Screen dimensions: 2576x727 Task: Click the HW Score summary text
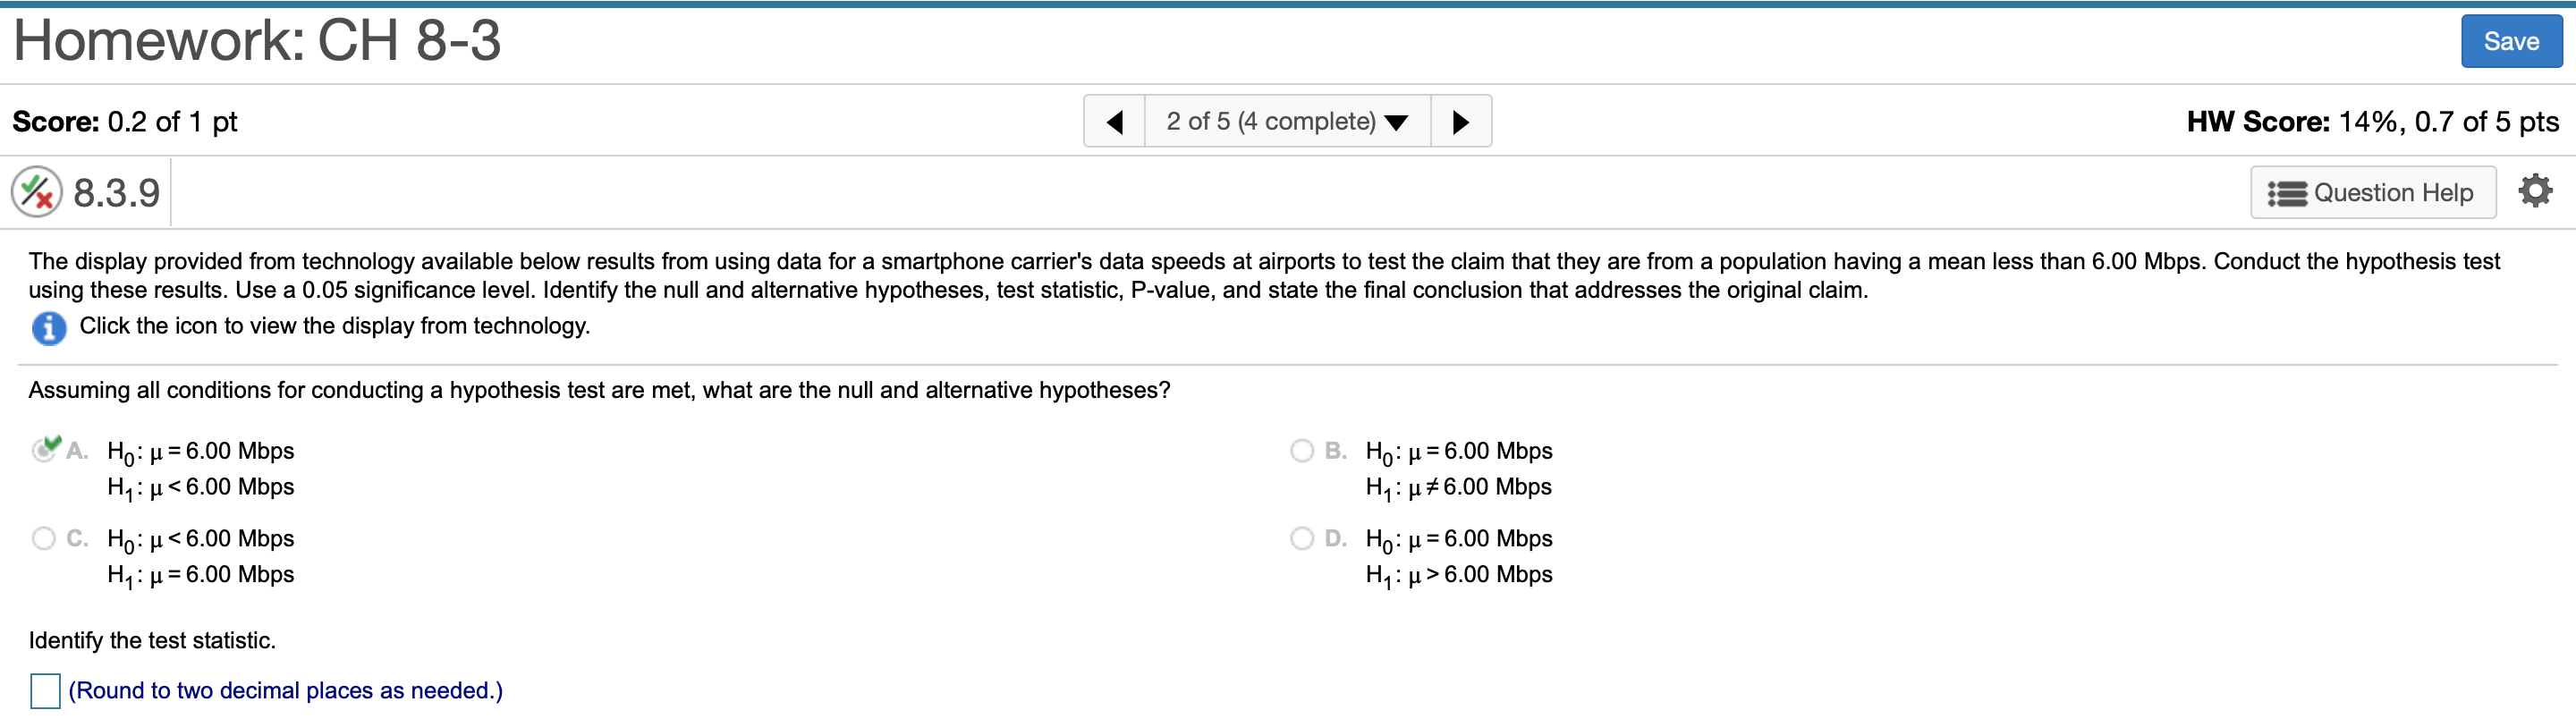tap(2372, 122)
